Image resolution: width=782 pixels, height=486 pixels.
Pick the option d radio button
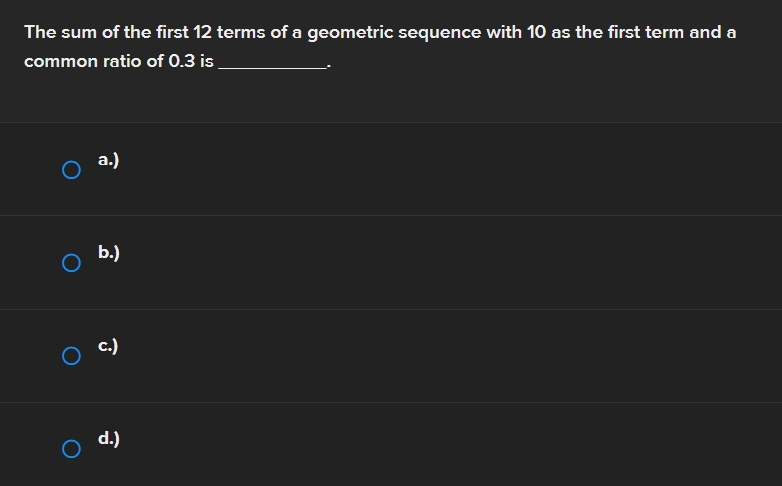click(x=70, y=449)
